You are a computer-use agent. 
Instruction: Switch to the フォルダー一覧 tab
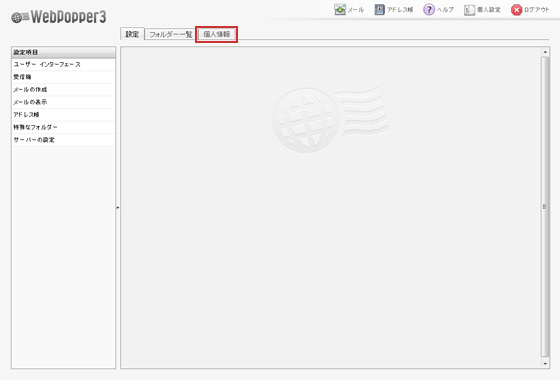pos(171,34)
